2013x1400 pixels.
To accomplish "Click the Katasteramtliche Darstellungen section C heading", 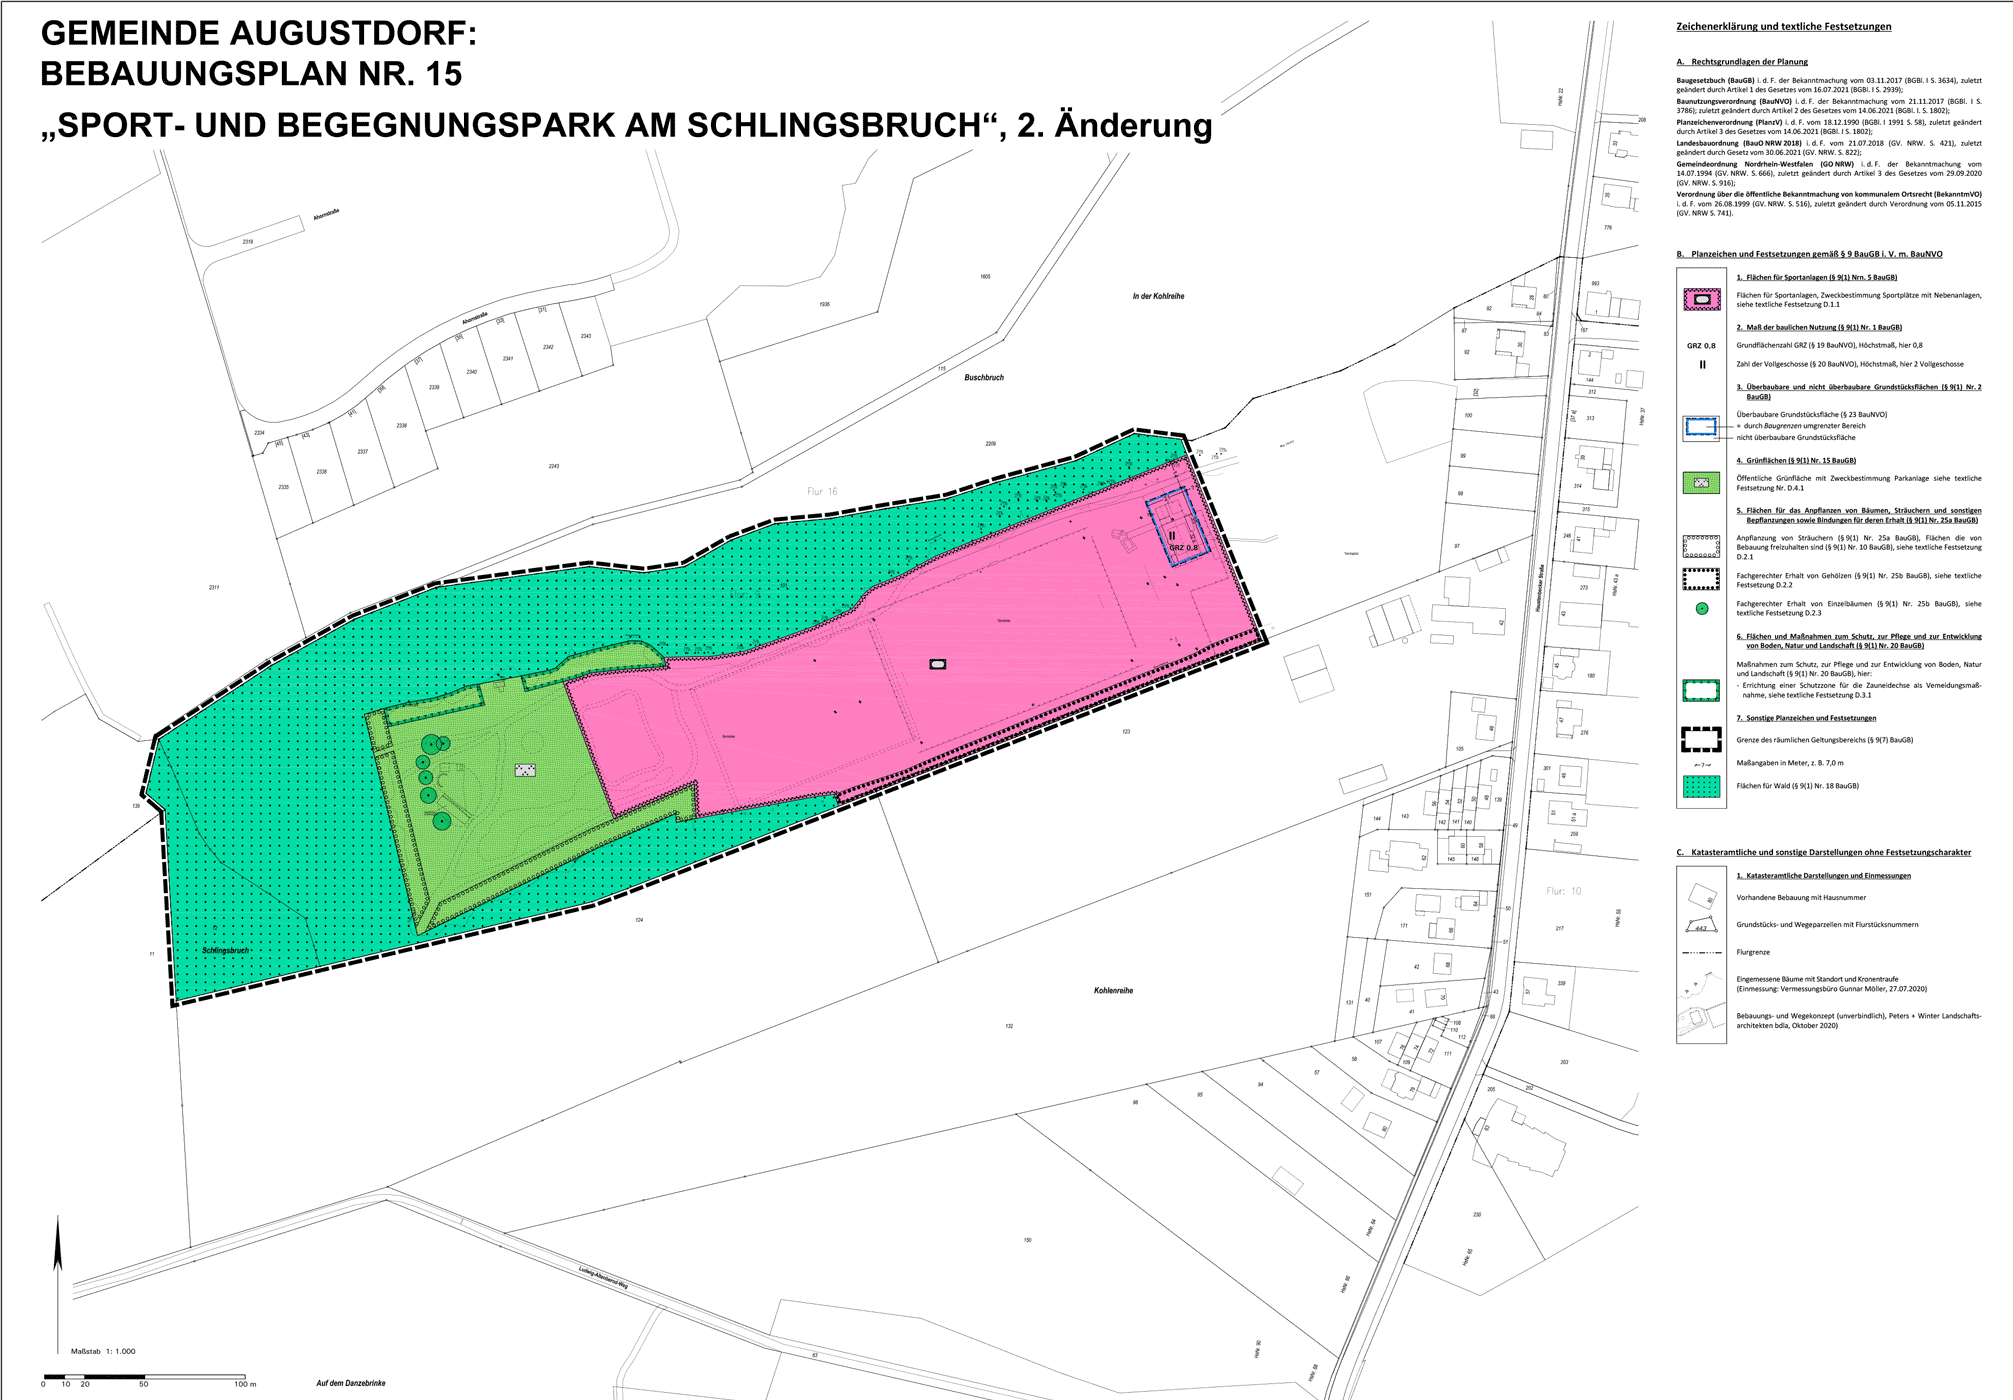I will coord(1823,853).
